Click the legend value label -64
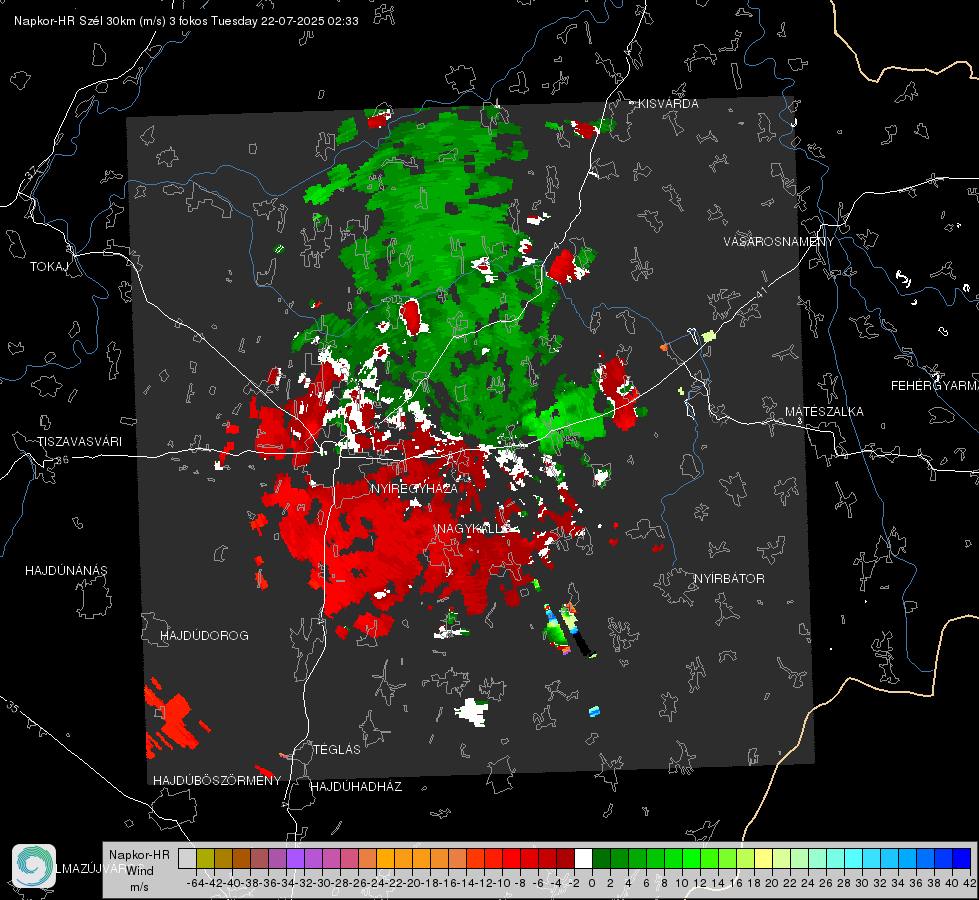Image resolution: width=979 pixels, height=900 pixels. tap(195, 883)
